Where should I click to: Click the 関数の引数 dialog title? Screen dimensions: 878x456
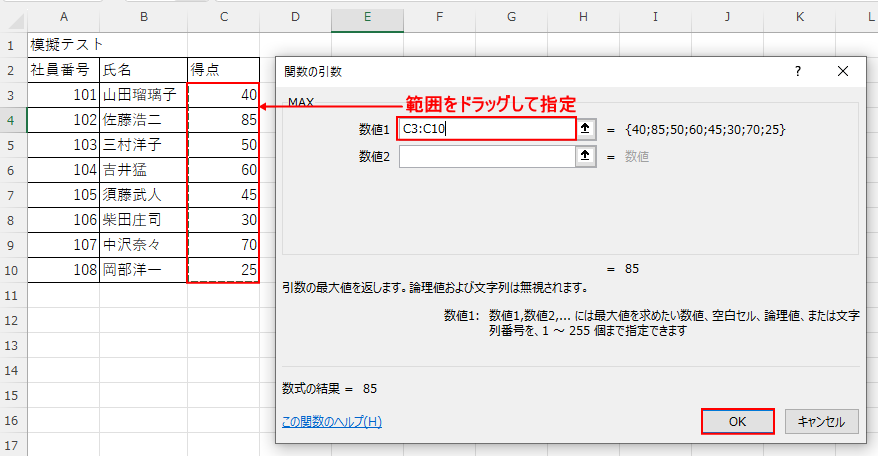(x=313, y=72)
